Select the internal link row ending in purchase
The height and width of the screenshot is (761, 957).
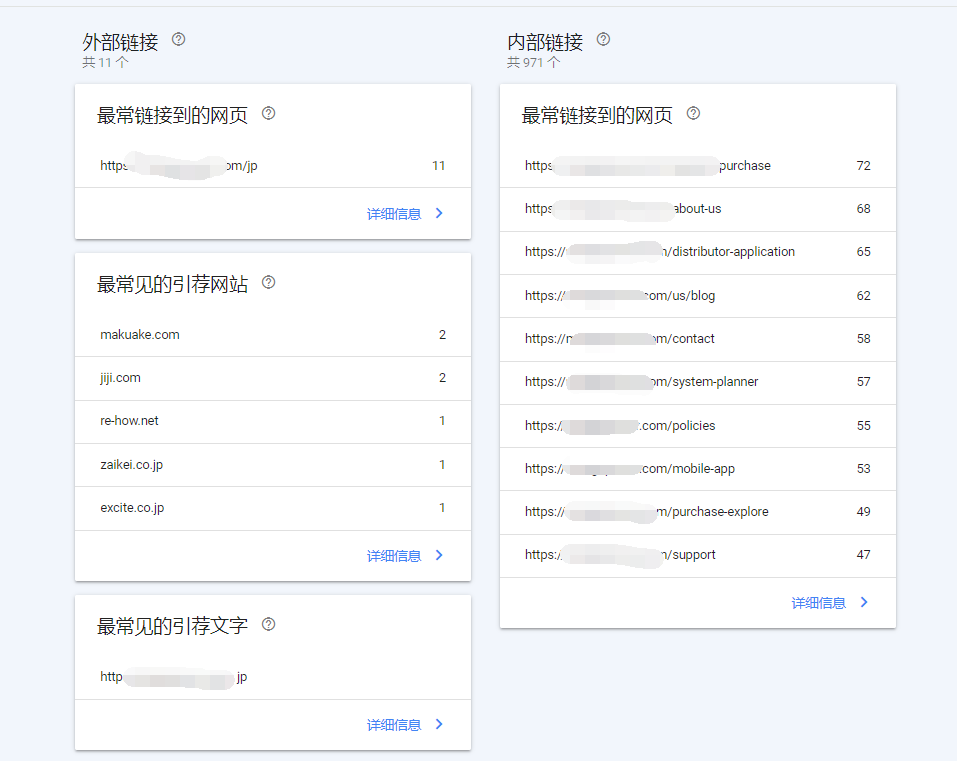697,165
